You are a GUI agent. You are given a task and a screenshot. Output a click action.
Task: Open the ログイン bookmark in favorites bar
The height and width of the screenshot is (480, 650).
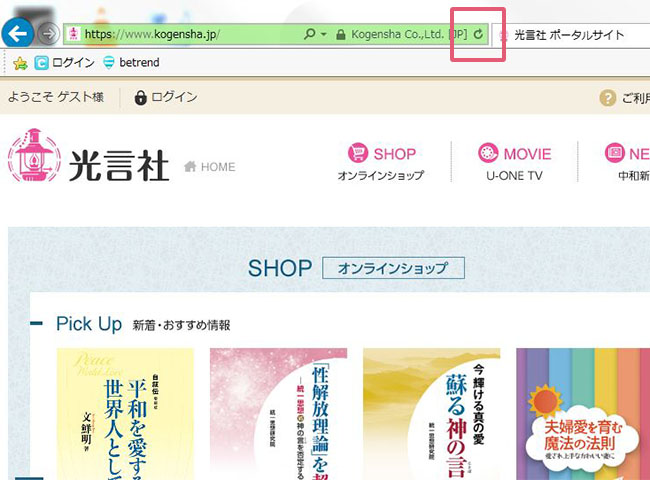65,63
